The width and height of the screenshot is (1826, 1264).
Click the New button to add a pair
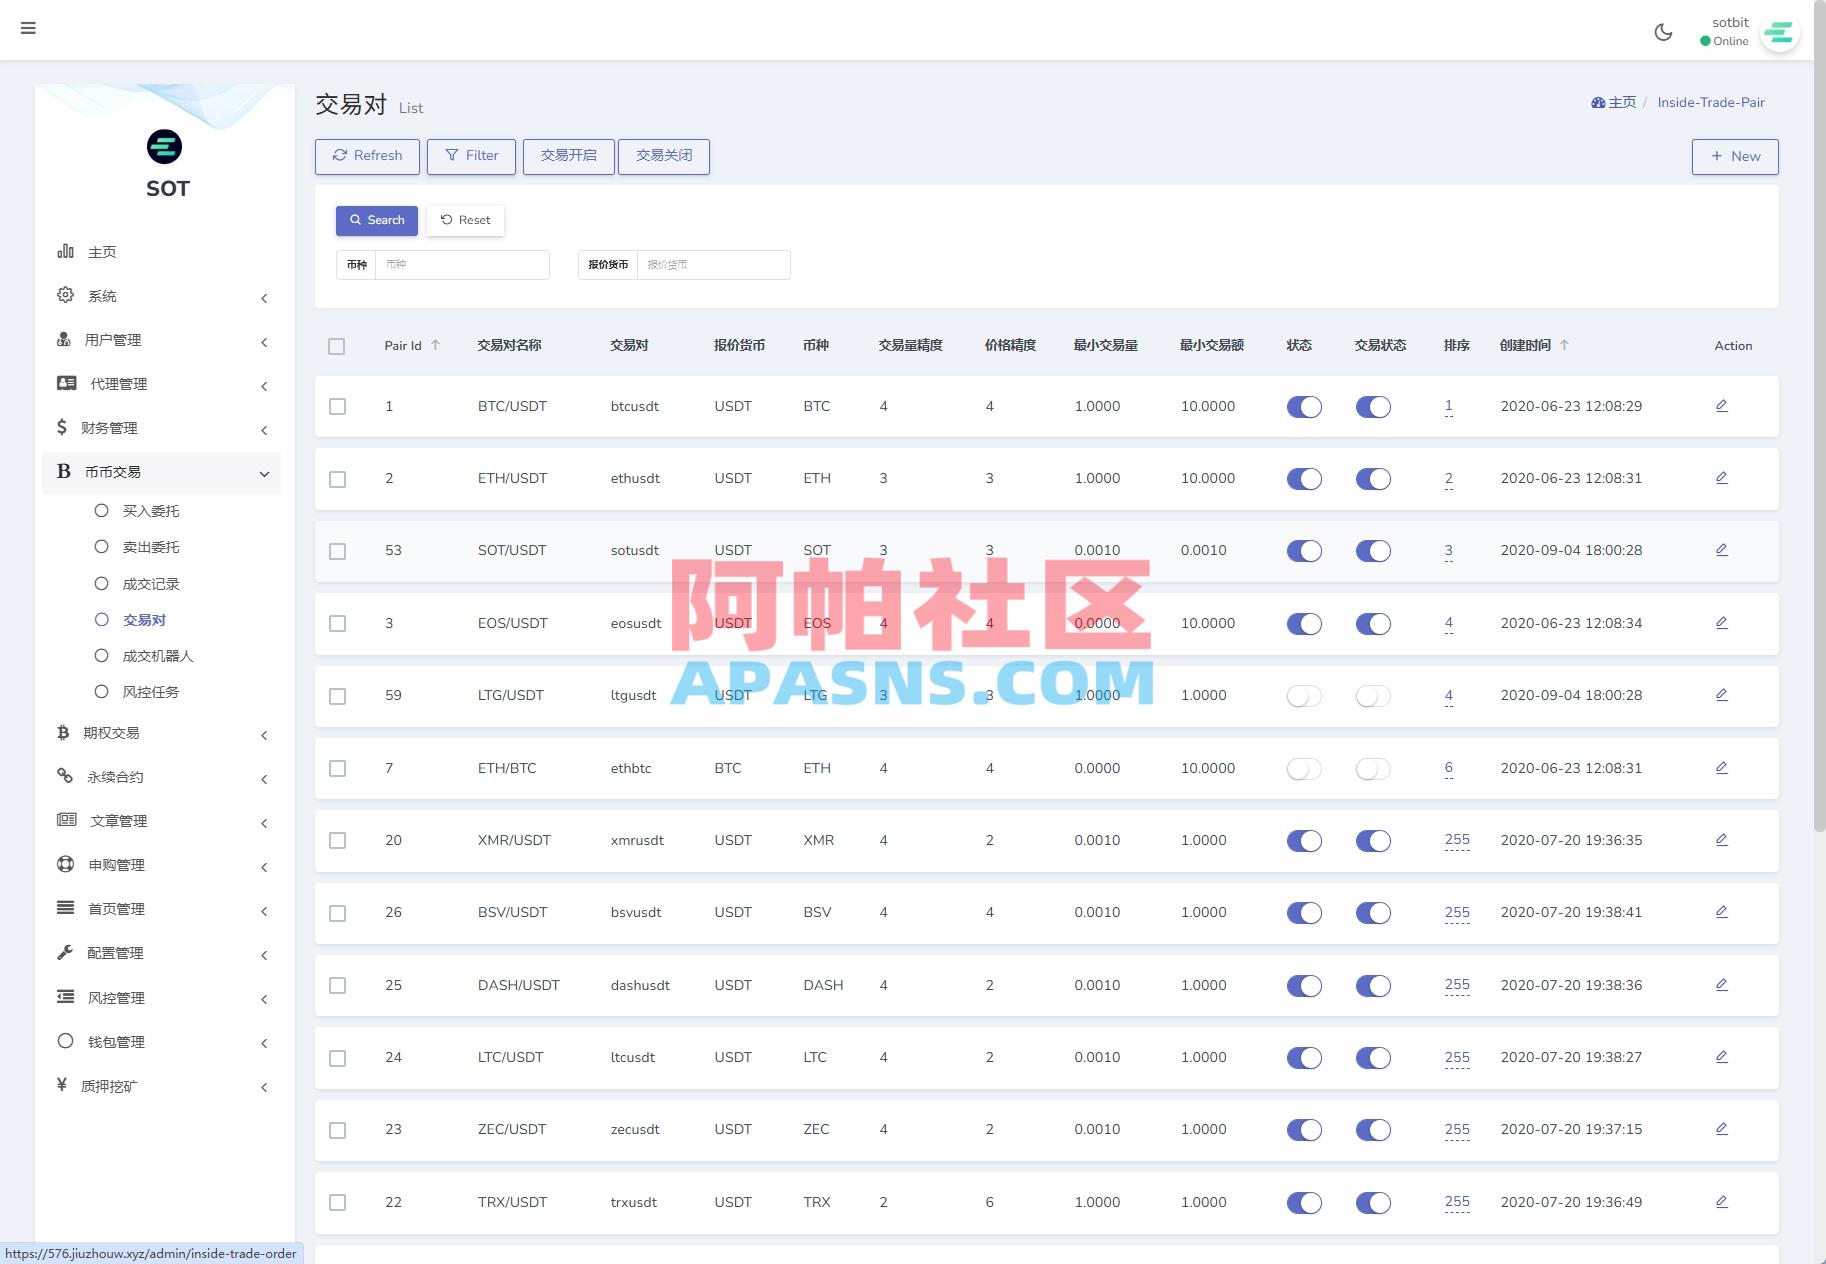[1735, 156]
